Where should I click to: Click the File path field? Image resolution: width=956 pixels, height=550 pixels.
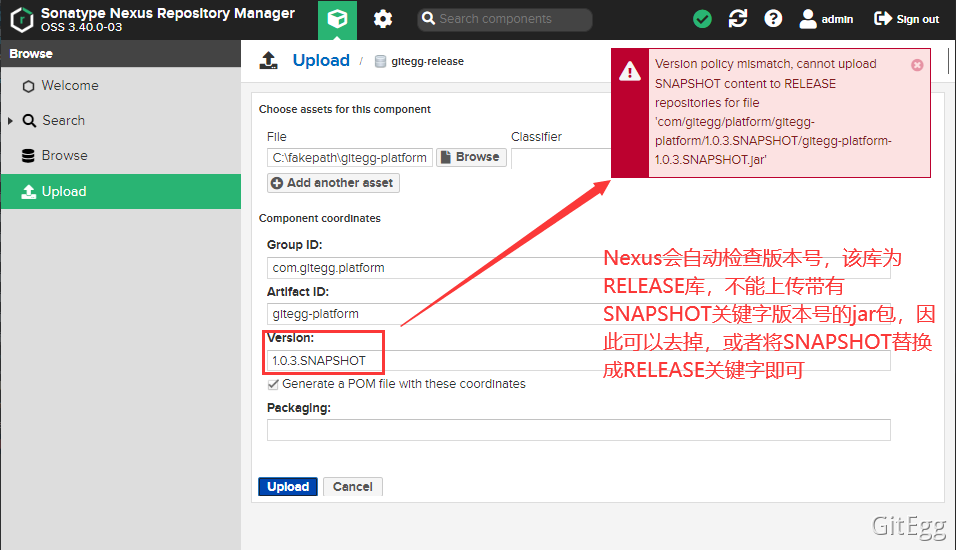pyautogui.click(x=350, y=157)
